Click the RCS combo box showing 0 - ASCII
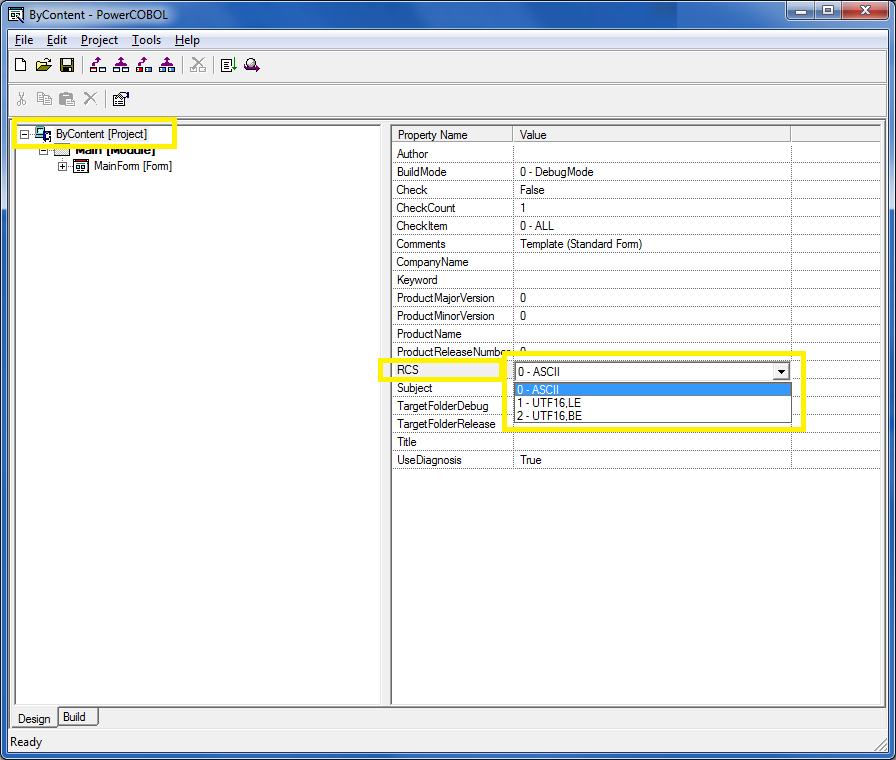 (652, 371)
